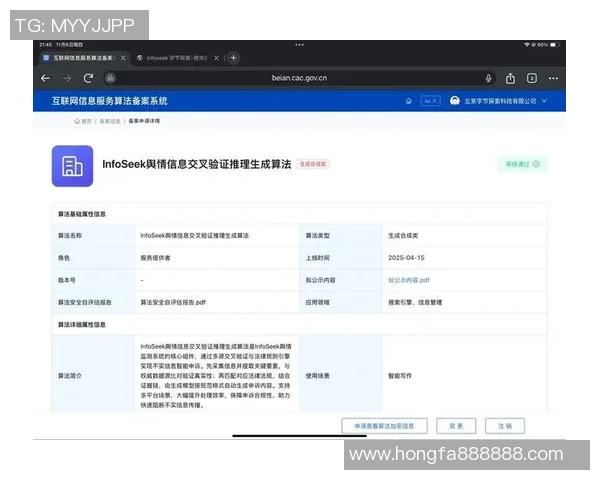This screenshot has height=480, width=600.
Task: Click the 算法基础属性信息 section heading
Action: point(82,214)
